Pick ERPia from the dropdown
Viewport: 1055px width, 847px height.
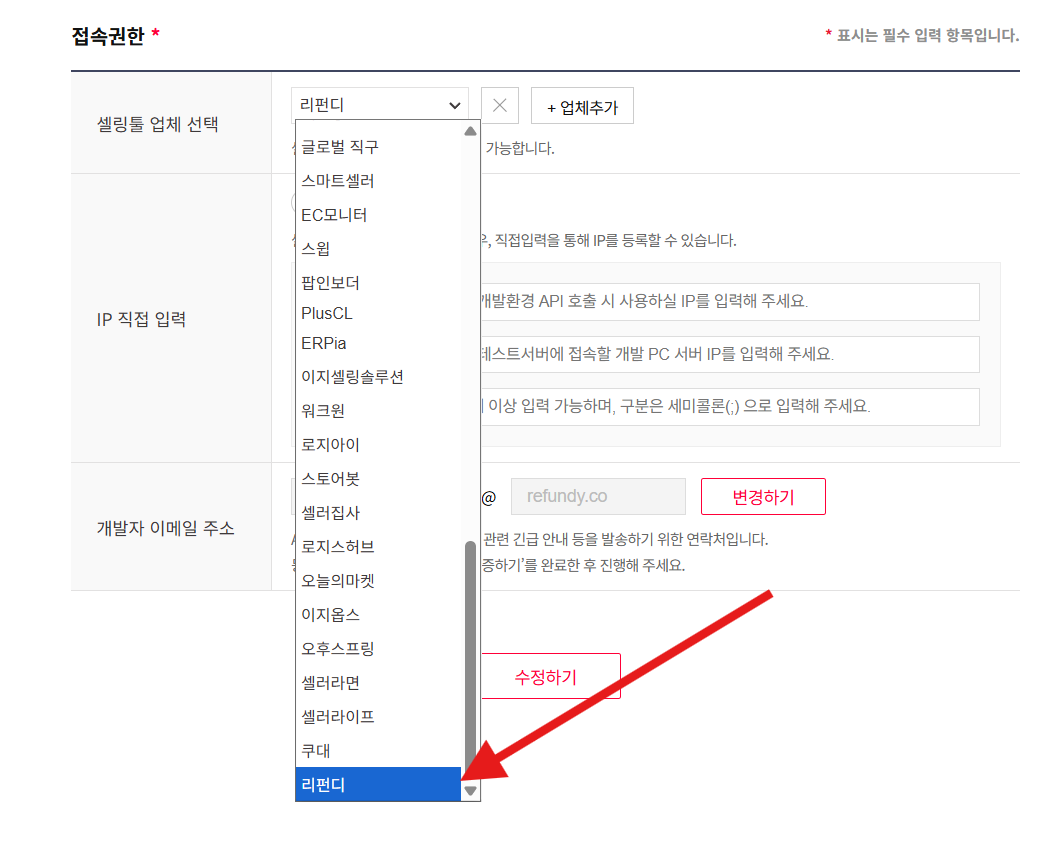click(x=378, y=343)
